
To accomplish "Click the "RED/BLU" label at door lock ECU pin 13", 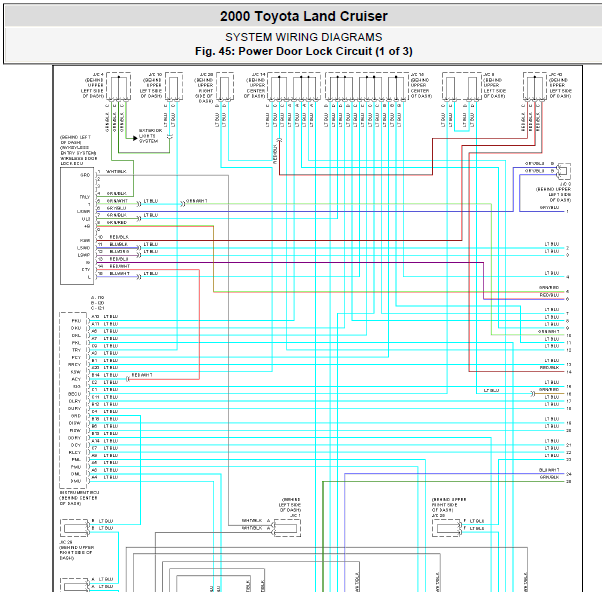I will click(x=119, y=259).
